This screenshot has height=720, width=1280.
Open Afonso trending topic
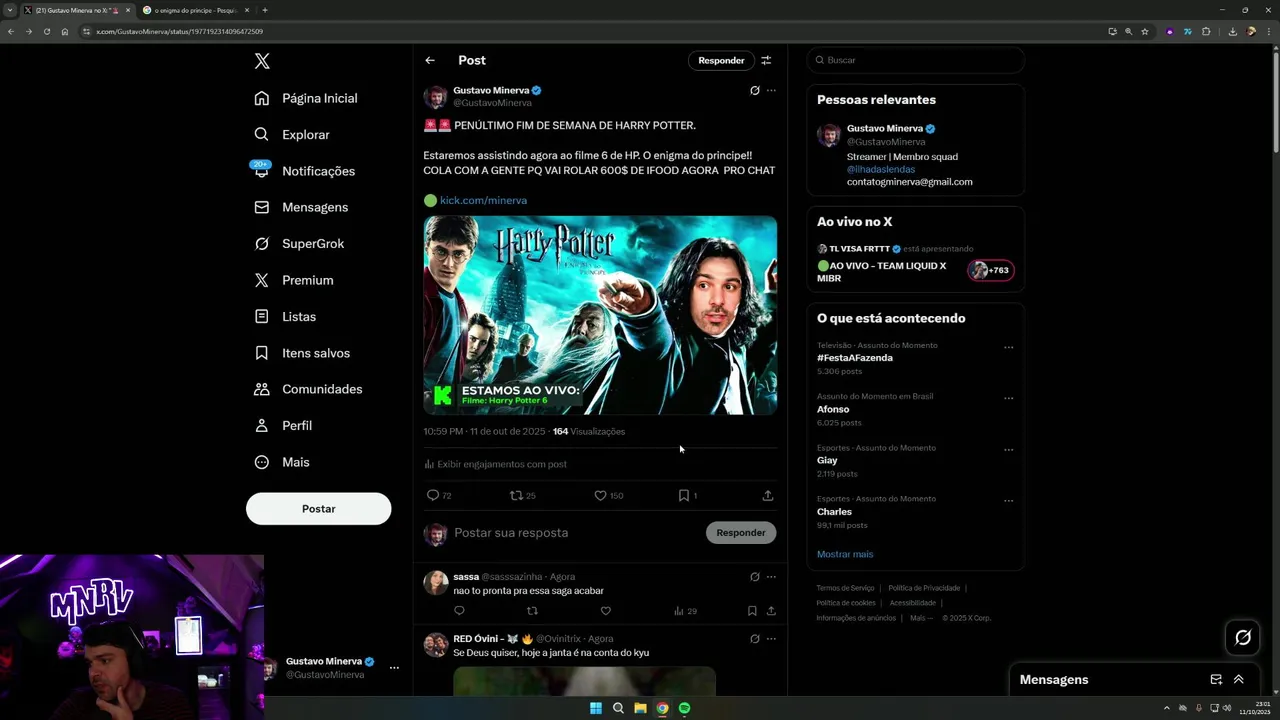[x=833, y=409]
